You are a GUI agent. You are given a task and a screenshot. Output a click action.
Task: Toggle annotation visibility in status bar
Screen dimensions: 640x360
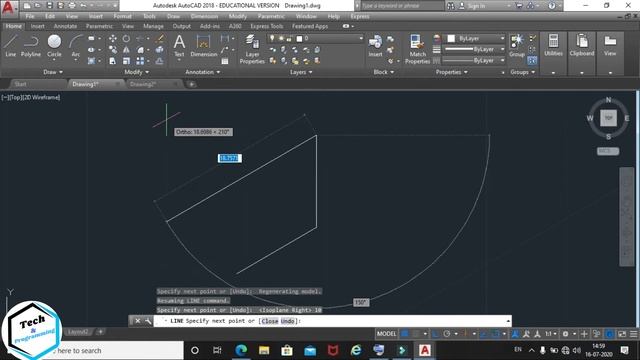point(515,334)
